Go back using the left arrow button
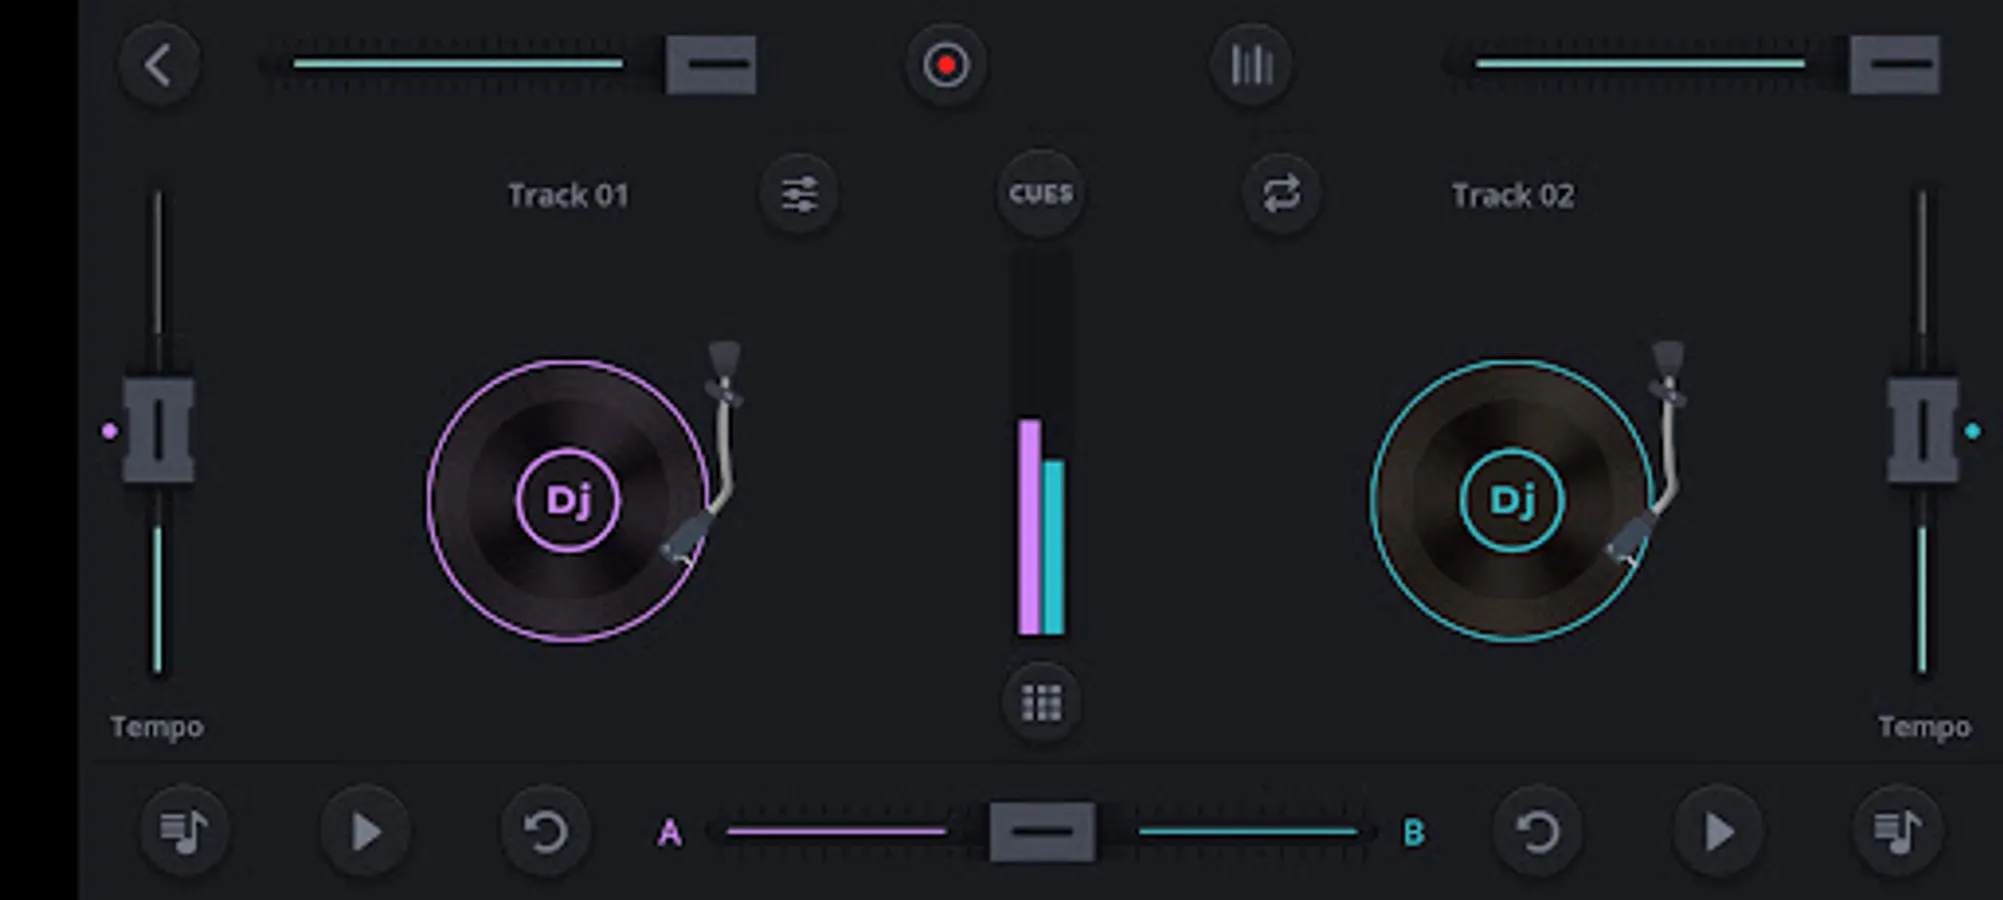 (158, 66)
